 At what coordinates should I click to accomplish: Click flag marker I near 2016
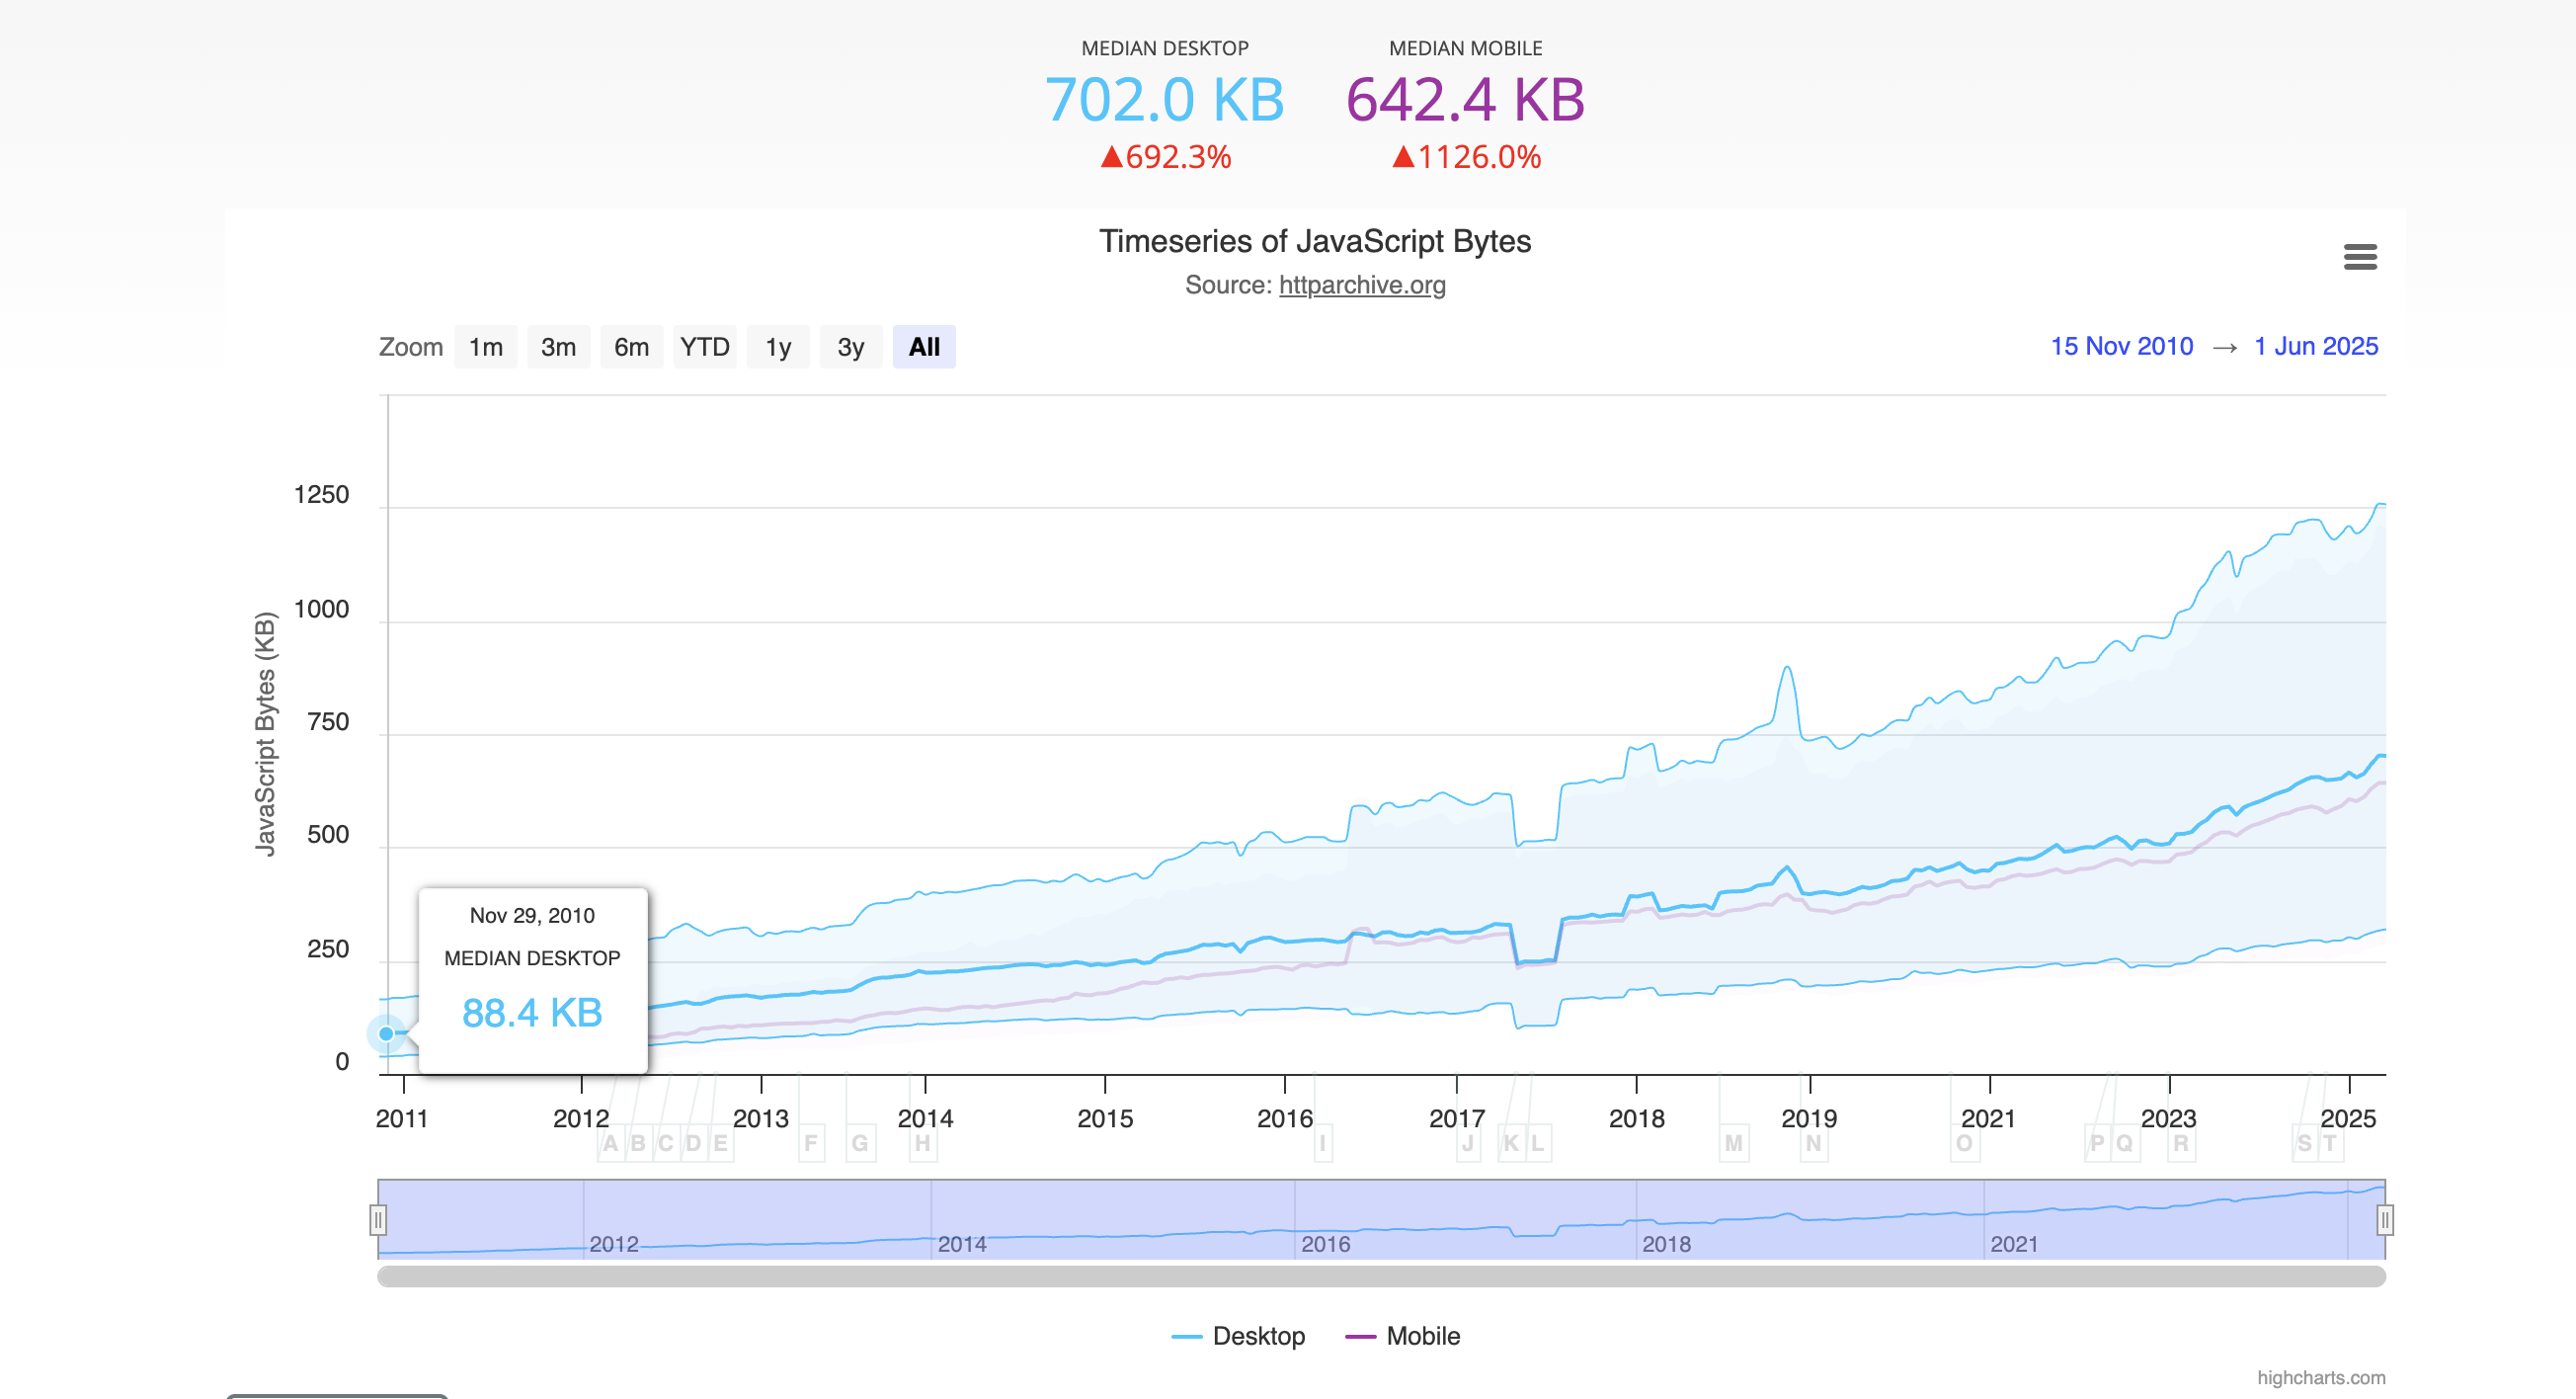tap(1322, 1143)
